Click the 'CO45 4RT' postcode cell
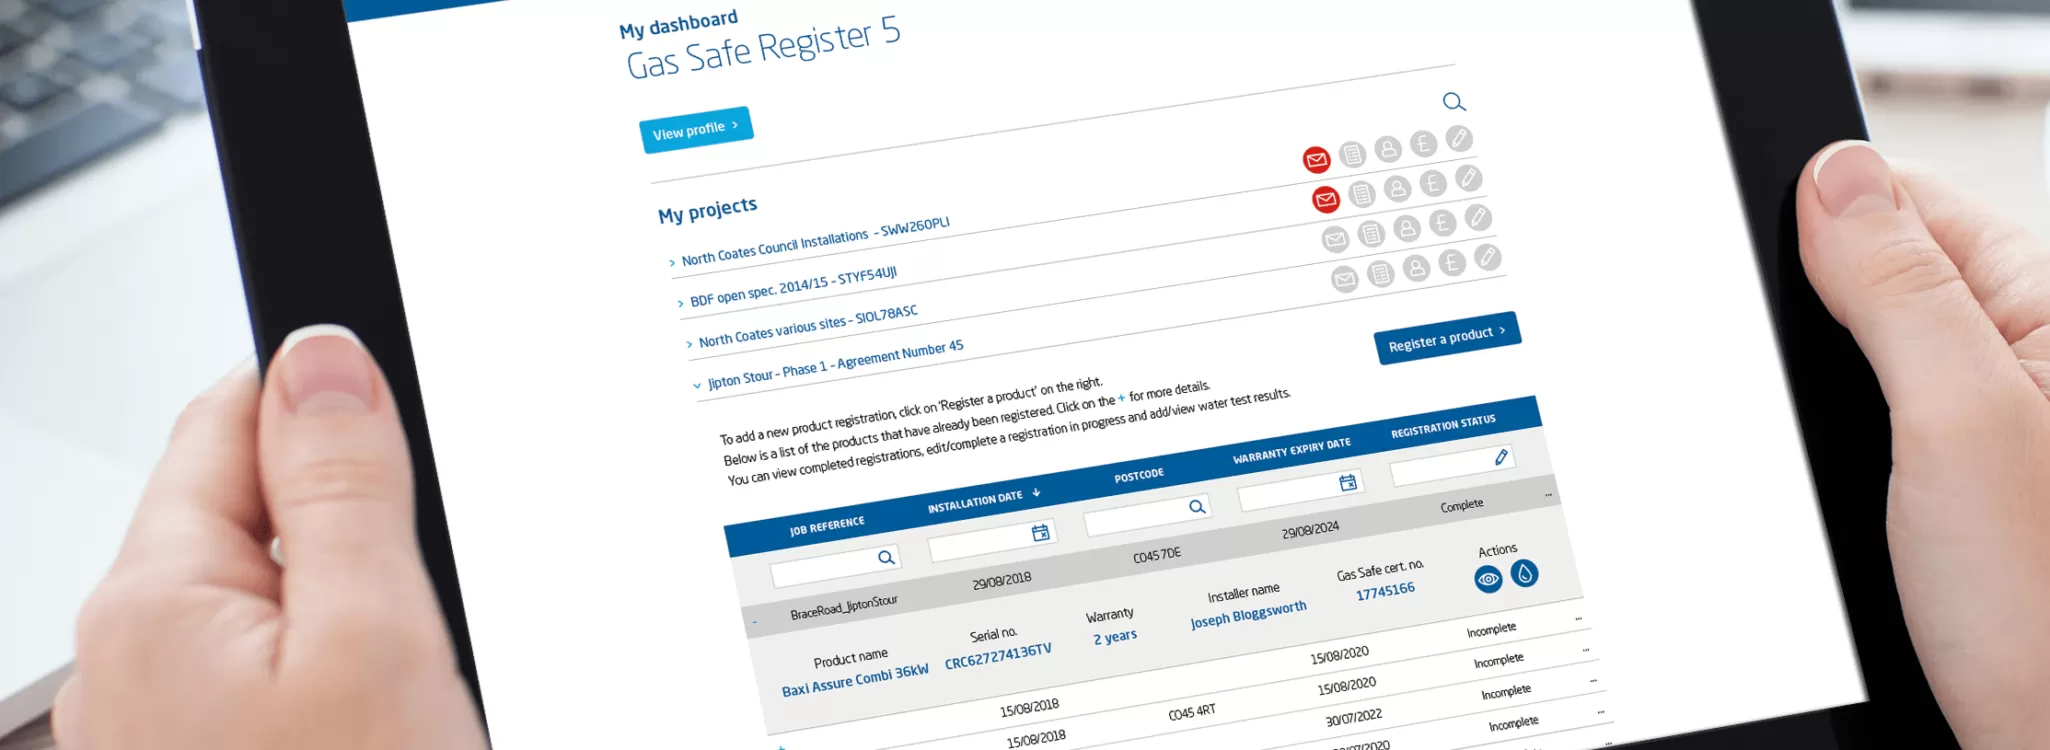The image size is (2050, 750). point(1192,712)
